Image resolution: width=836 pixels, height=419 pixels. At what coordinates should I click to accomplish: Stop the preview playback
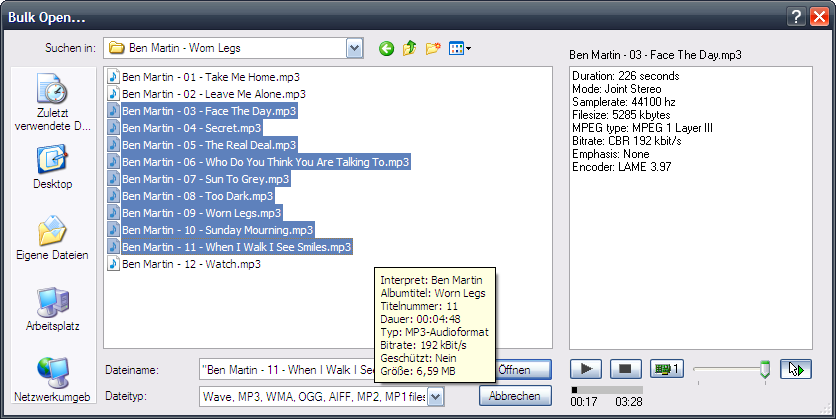[x=625, y=369]
